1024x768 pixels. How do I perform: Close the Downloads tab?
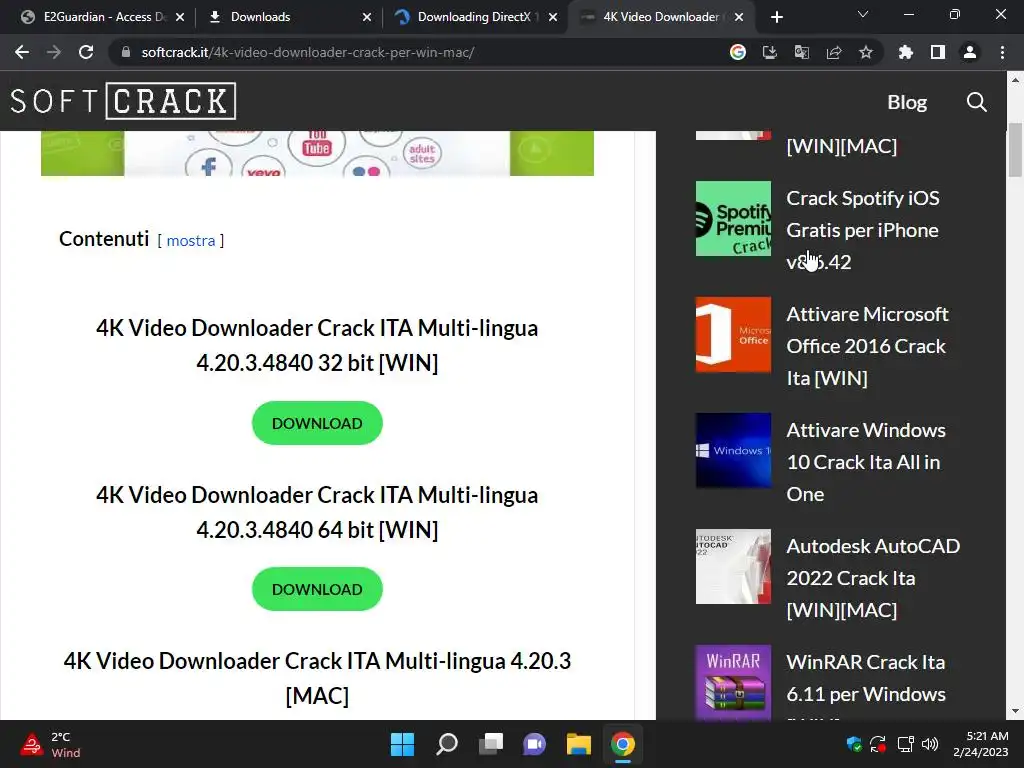coord(367,17)
